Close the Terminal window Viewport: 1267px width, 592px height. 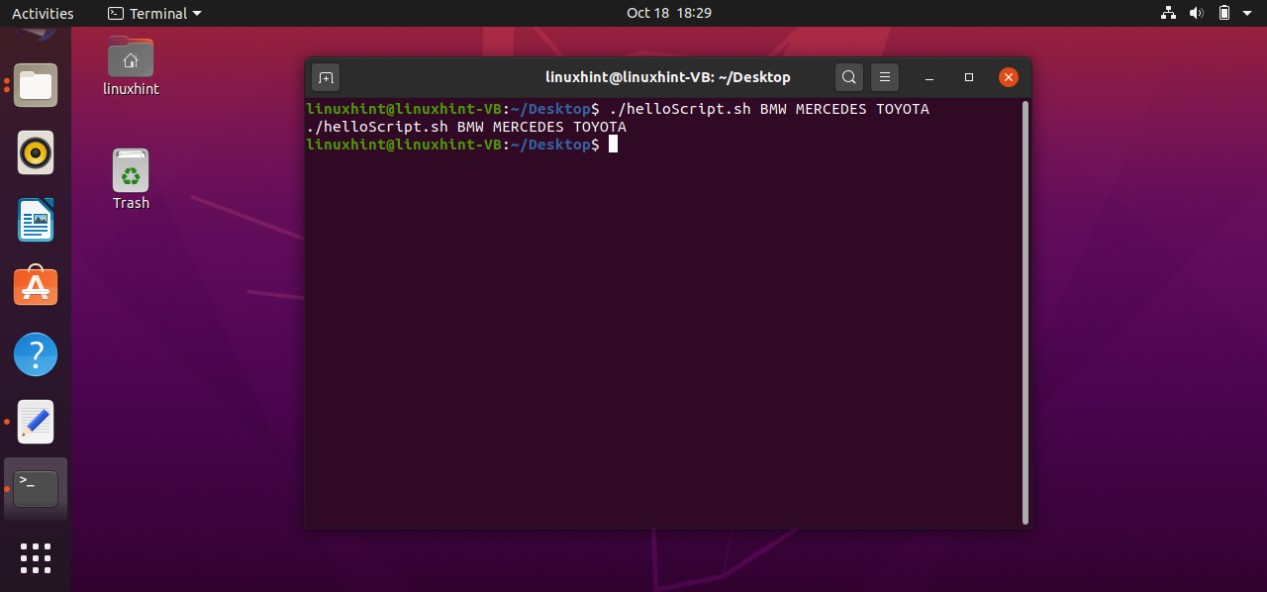[1008, 77]
